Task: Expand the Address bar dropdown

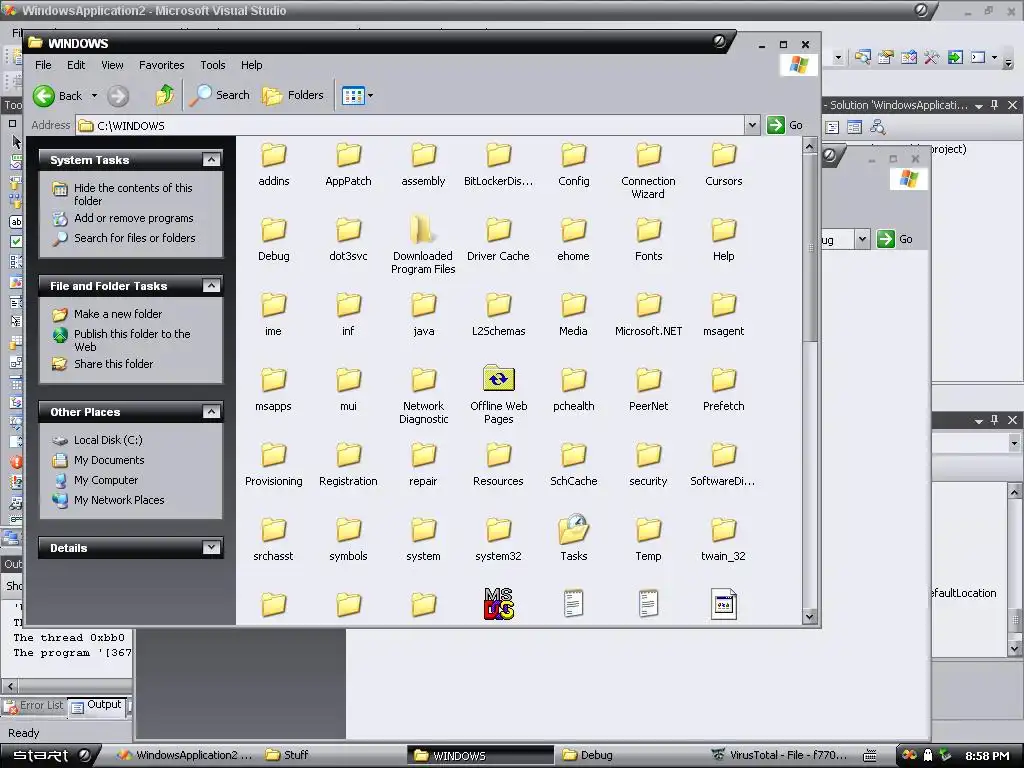Action: pyautogui.click(x=752, y=125)
